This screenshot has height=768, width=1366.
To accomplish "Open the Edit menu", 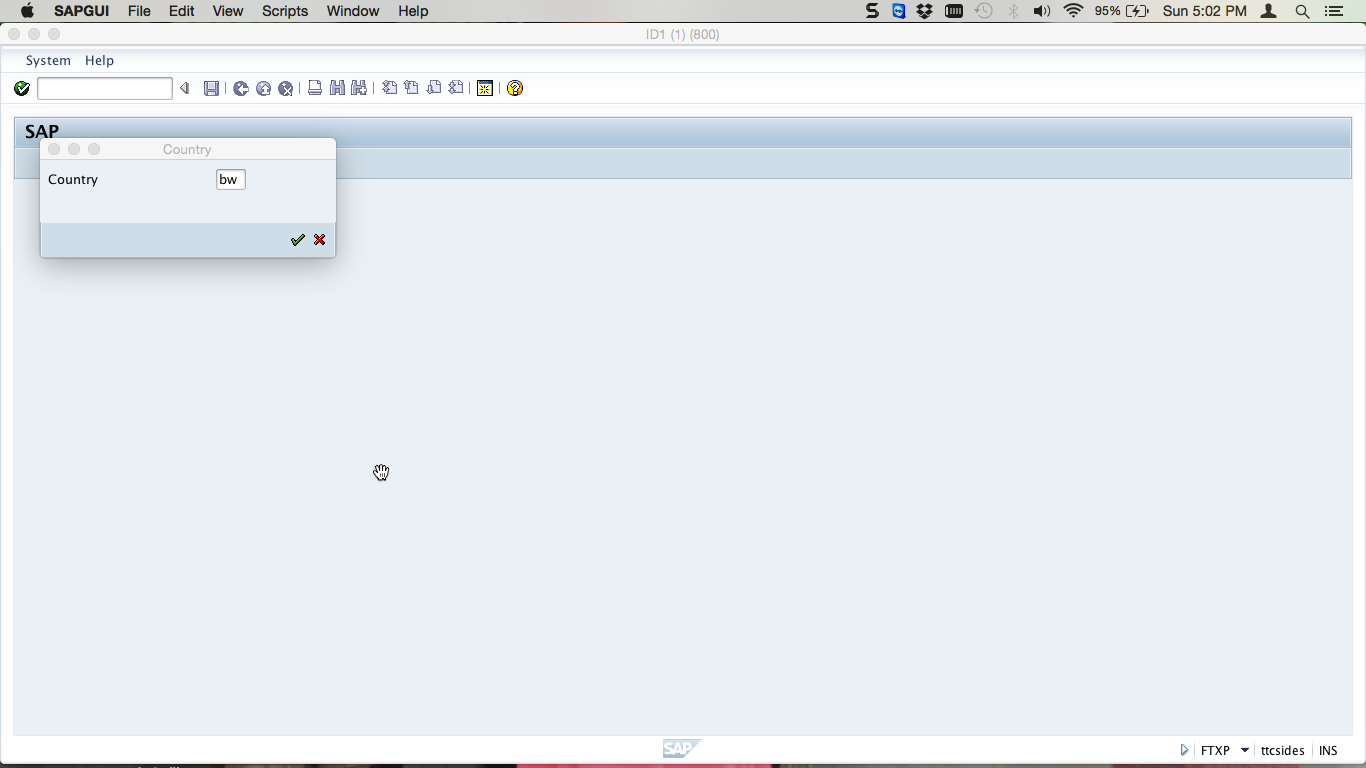I will [x=181, y=11].
